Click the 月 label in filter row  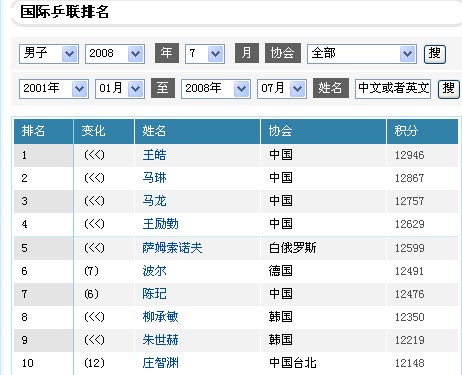(x=247, y=53)
